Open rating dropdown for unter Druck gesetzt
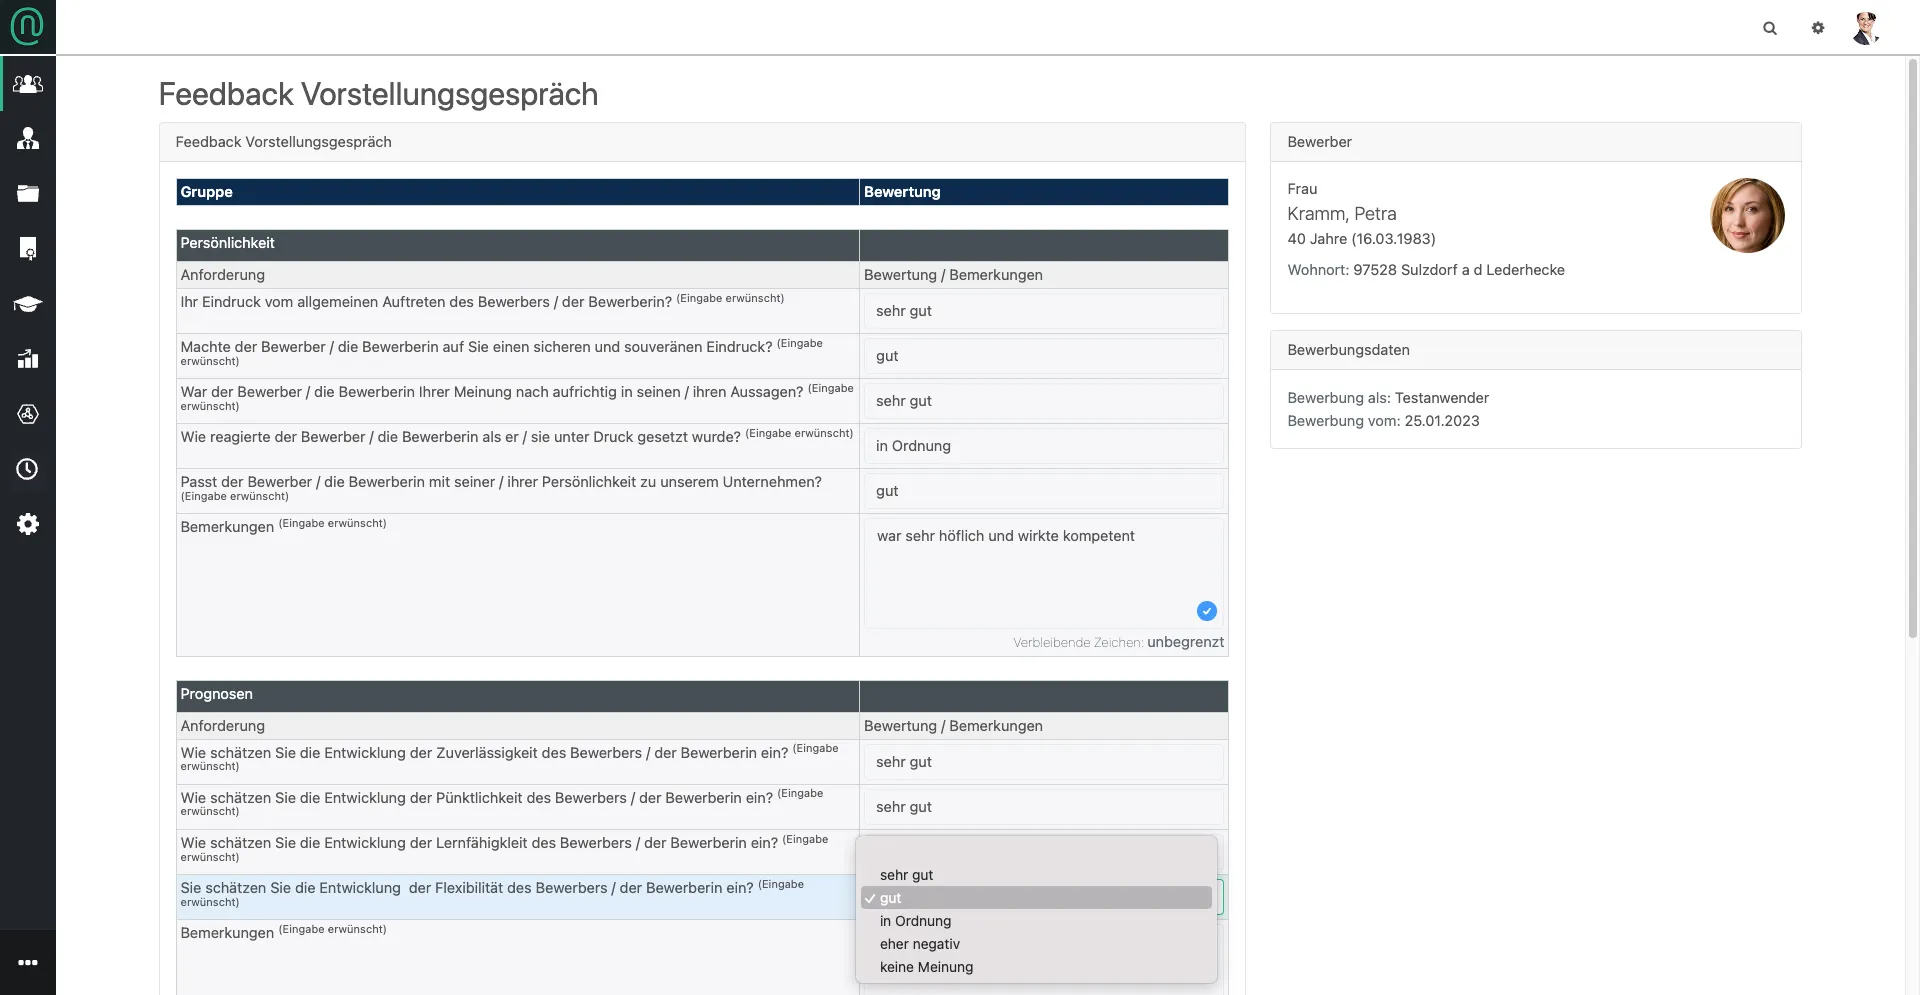 click(1043, 446)
